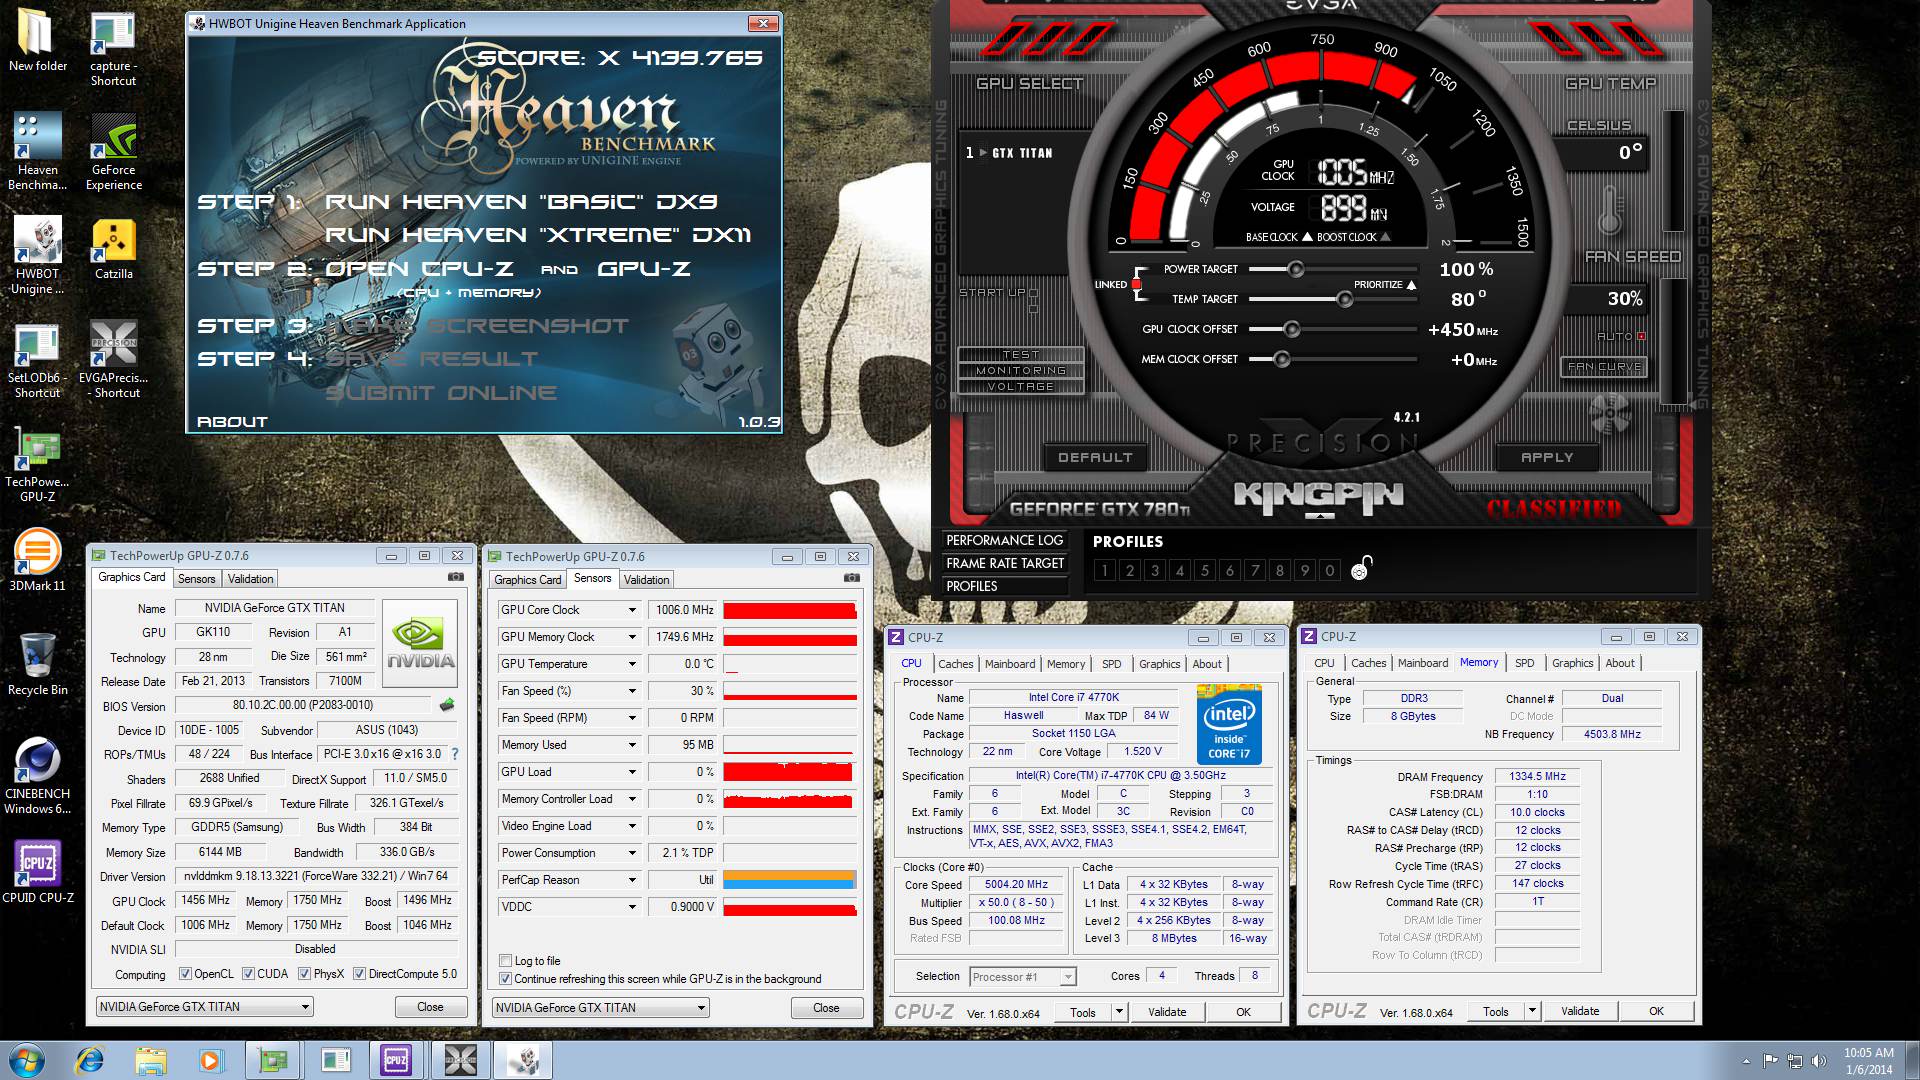Toggle the fan AUTO indicator in Precision
The height and width of the screenshot is (1080, 1920).
pyautogui.click(x=1641, y=336)
